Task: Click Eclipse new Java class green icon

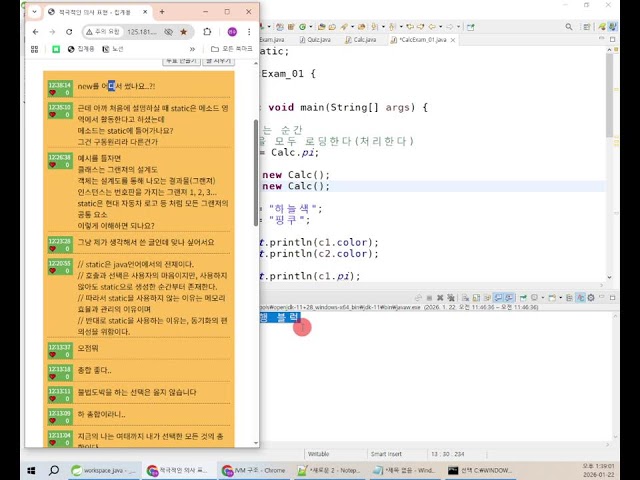Action: 302,27
